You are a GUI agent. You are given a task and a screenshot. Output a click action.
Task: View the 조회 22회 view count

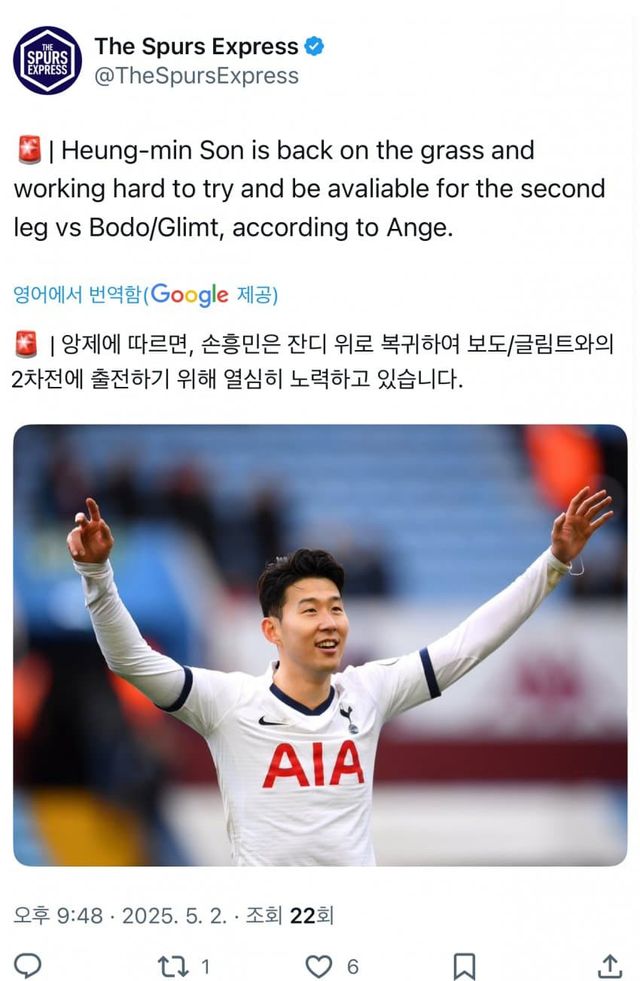(289, 916)
